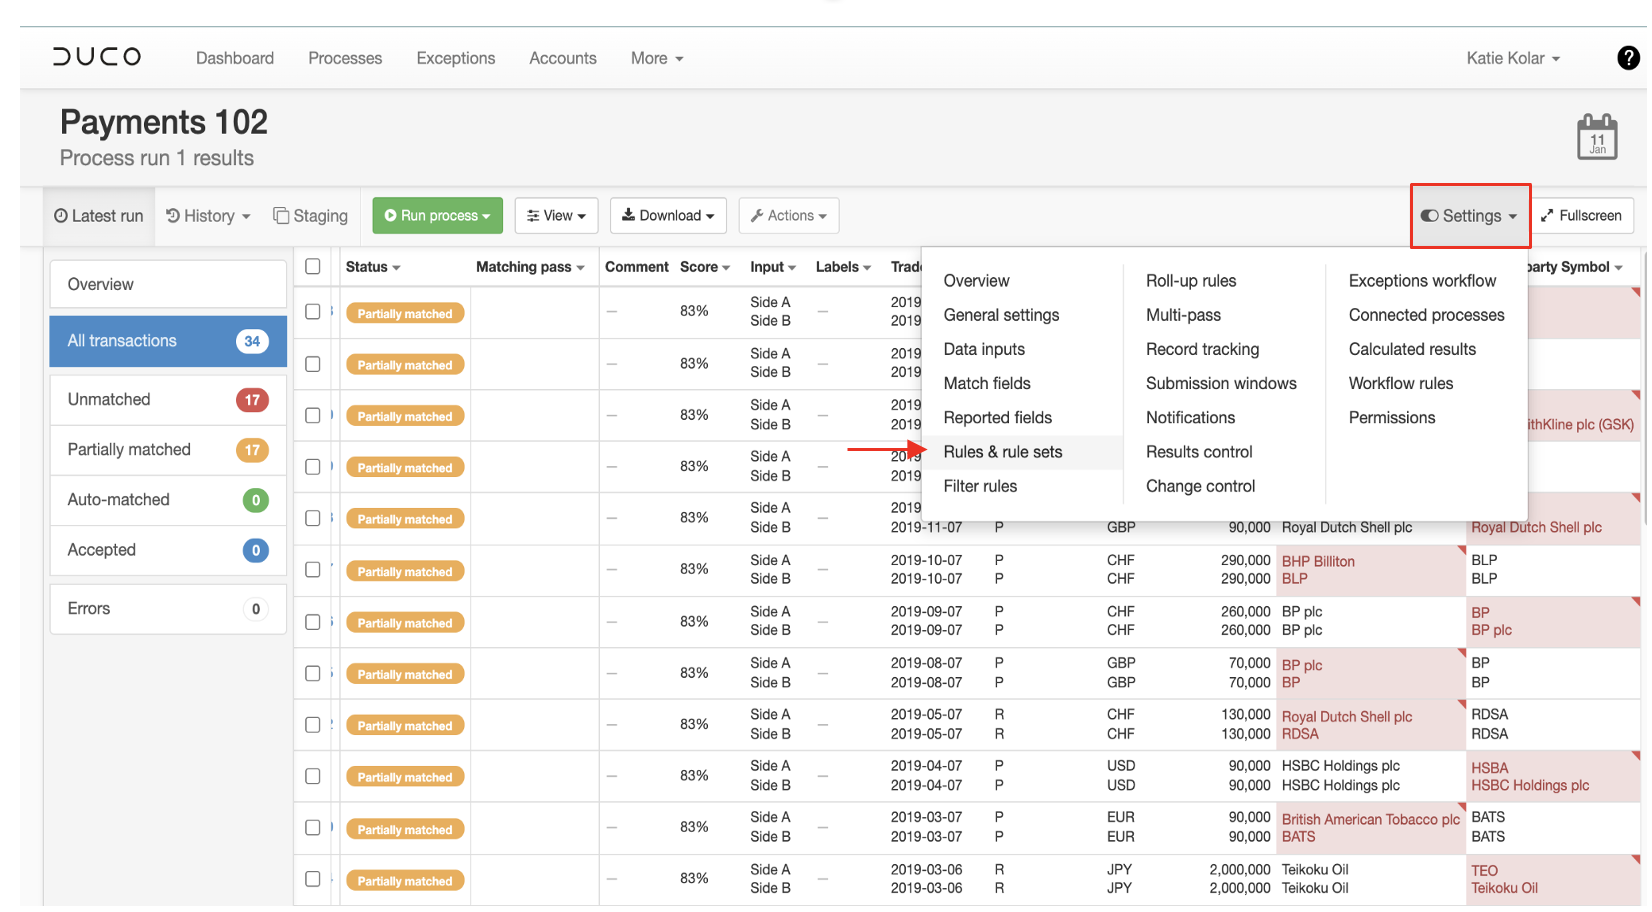Go to Dashboard in top navigation
This screenshot has height=912, width=1652.
coord(235,58)
